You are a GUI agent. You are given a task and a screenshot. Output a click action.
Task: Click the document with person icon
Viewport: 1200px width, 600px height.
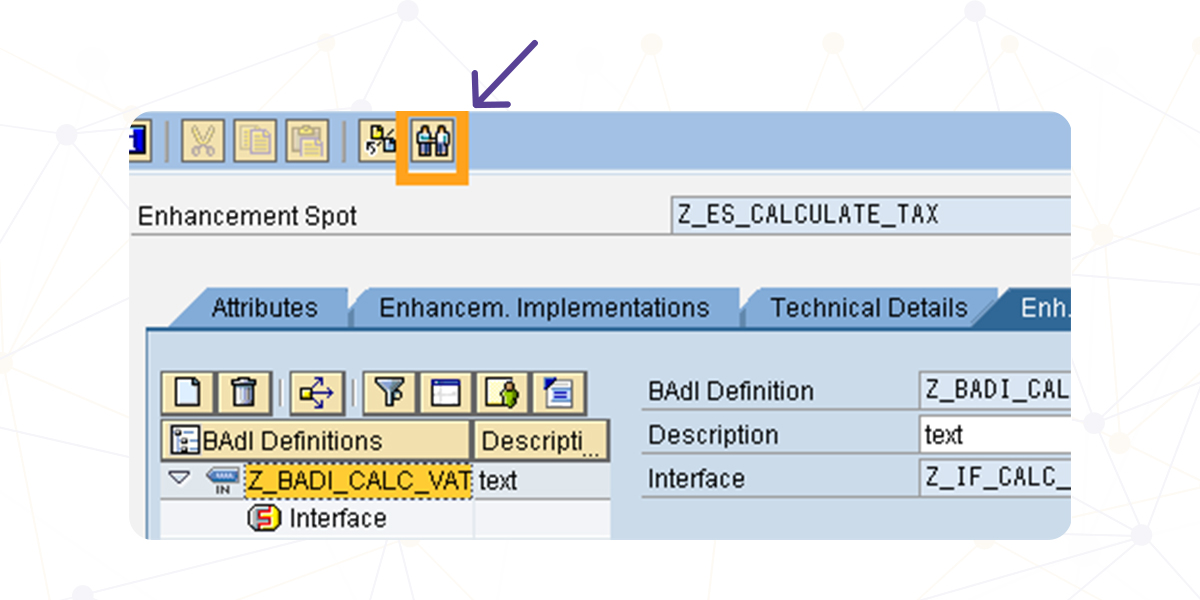(502, 393)
